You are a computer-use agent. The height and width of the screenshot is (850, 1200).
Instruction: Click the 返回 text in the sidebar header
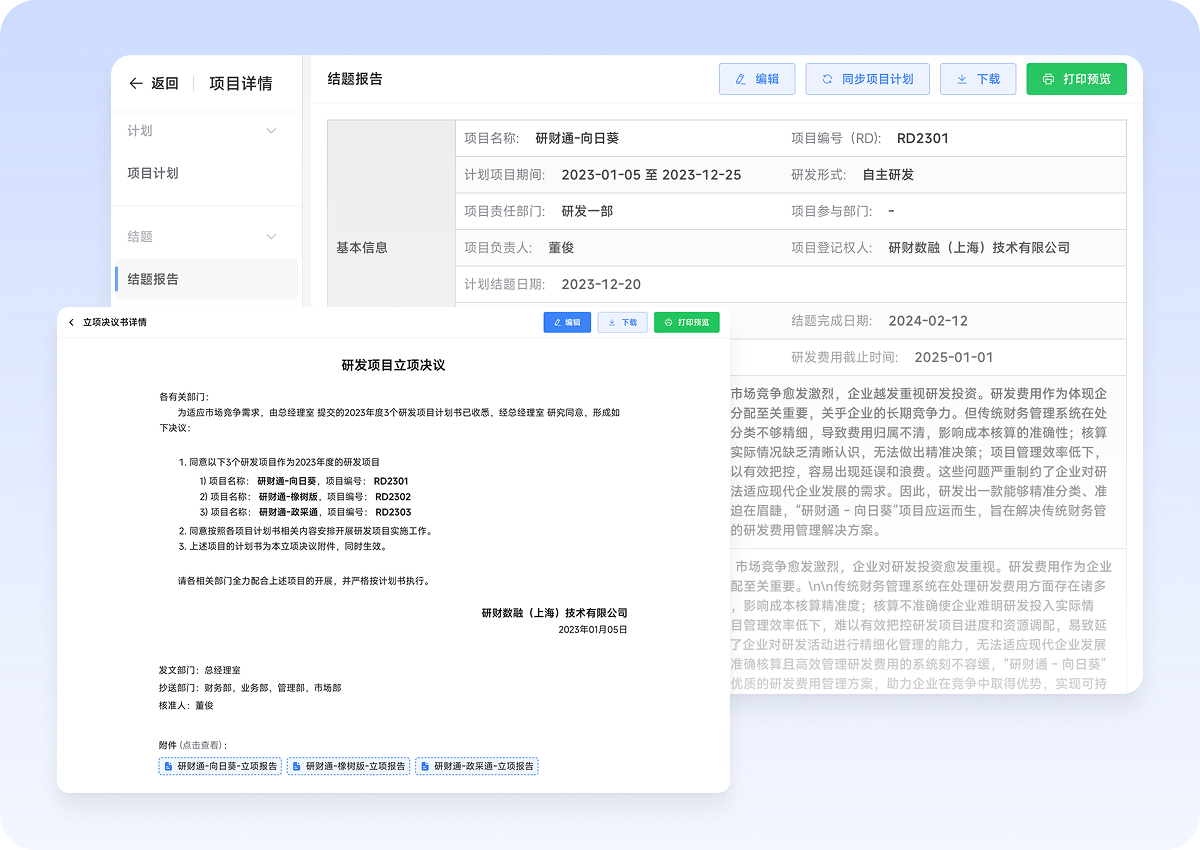165,84
